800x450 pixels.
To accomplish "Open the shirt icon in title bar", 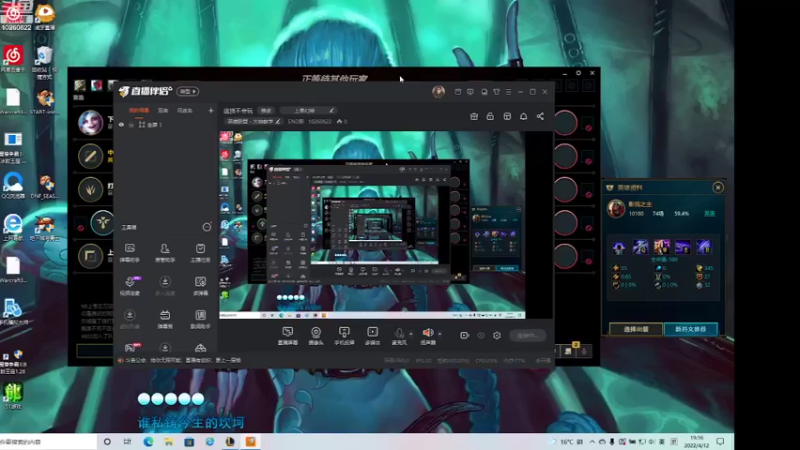I will tap(496, 92).
